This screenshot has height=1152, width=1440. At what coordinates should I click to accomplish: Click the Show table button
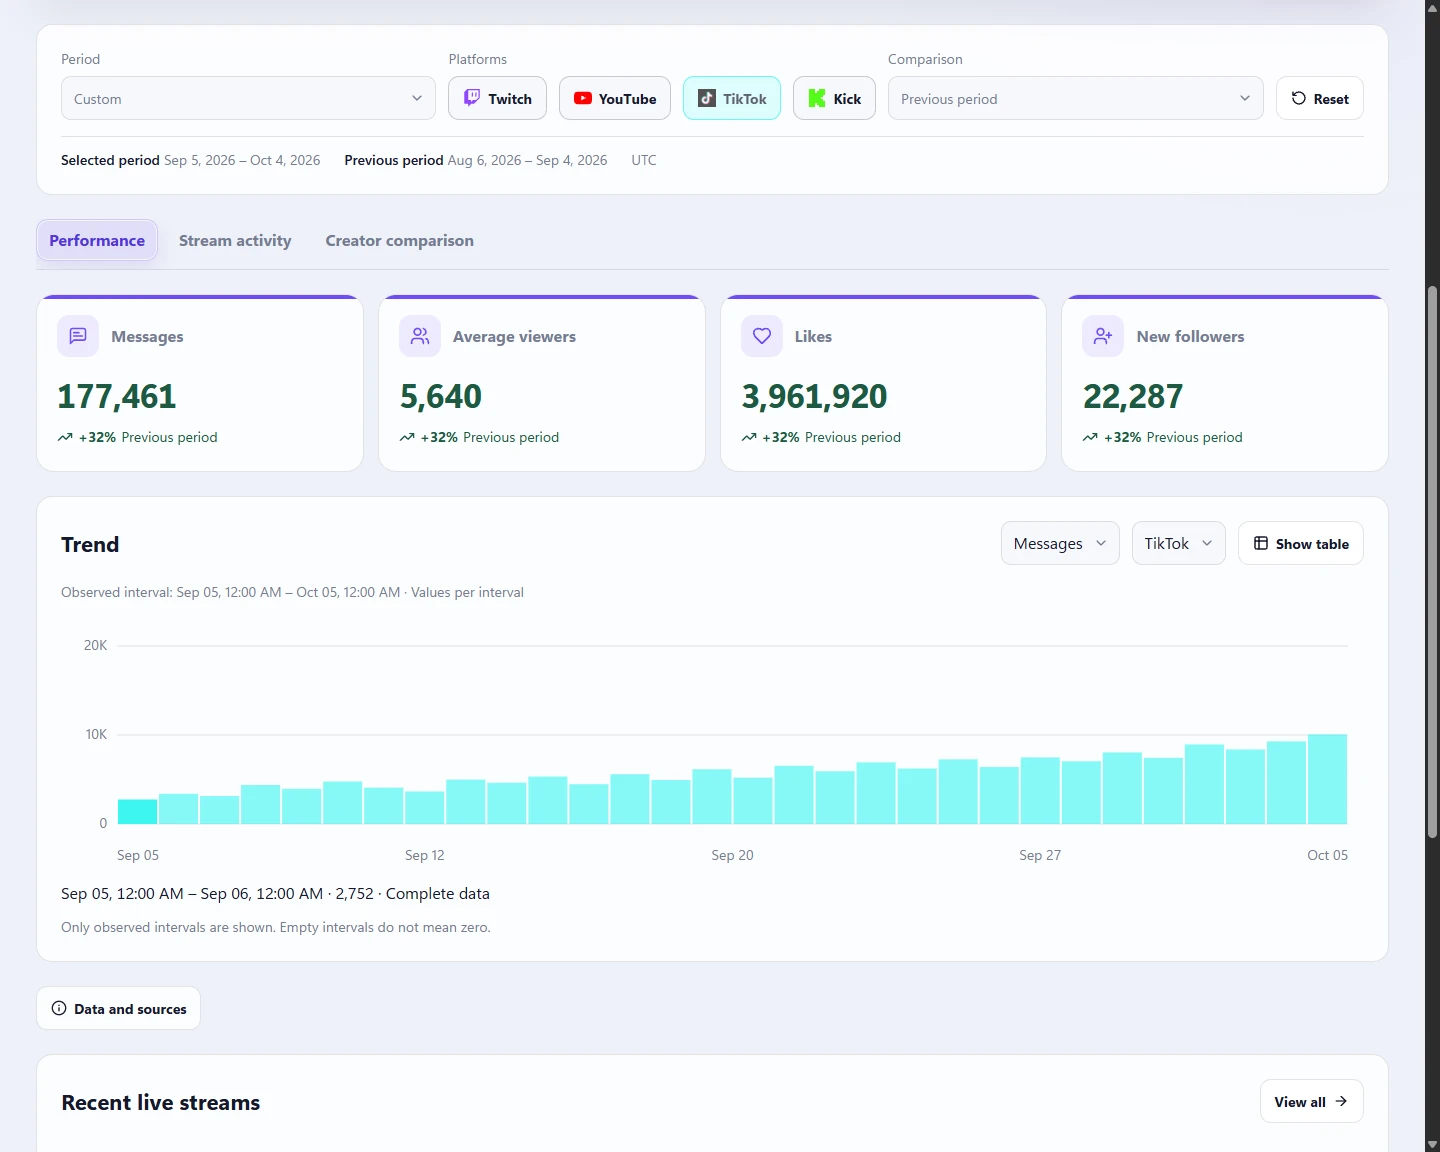click(1301, 543)
